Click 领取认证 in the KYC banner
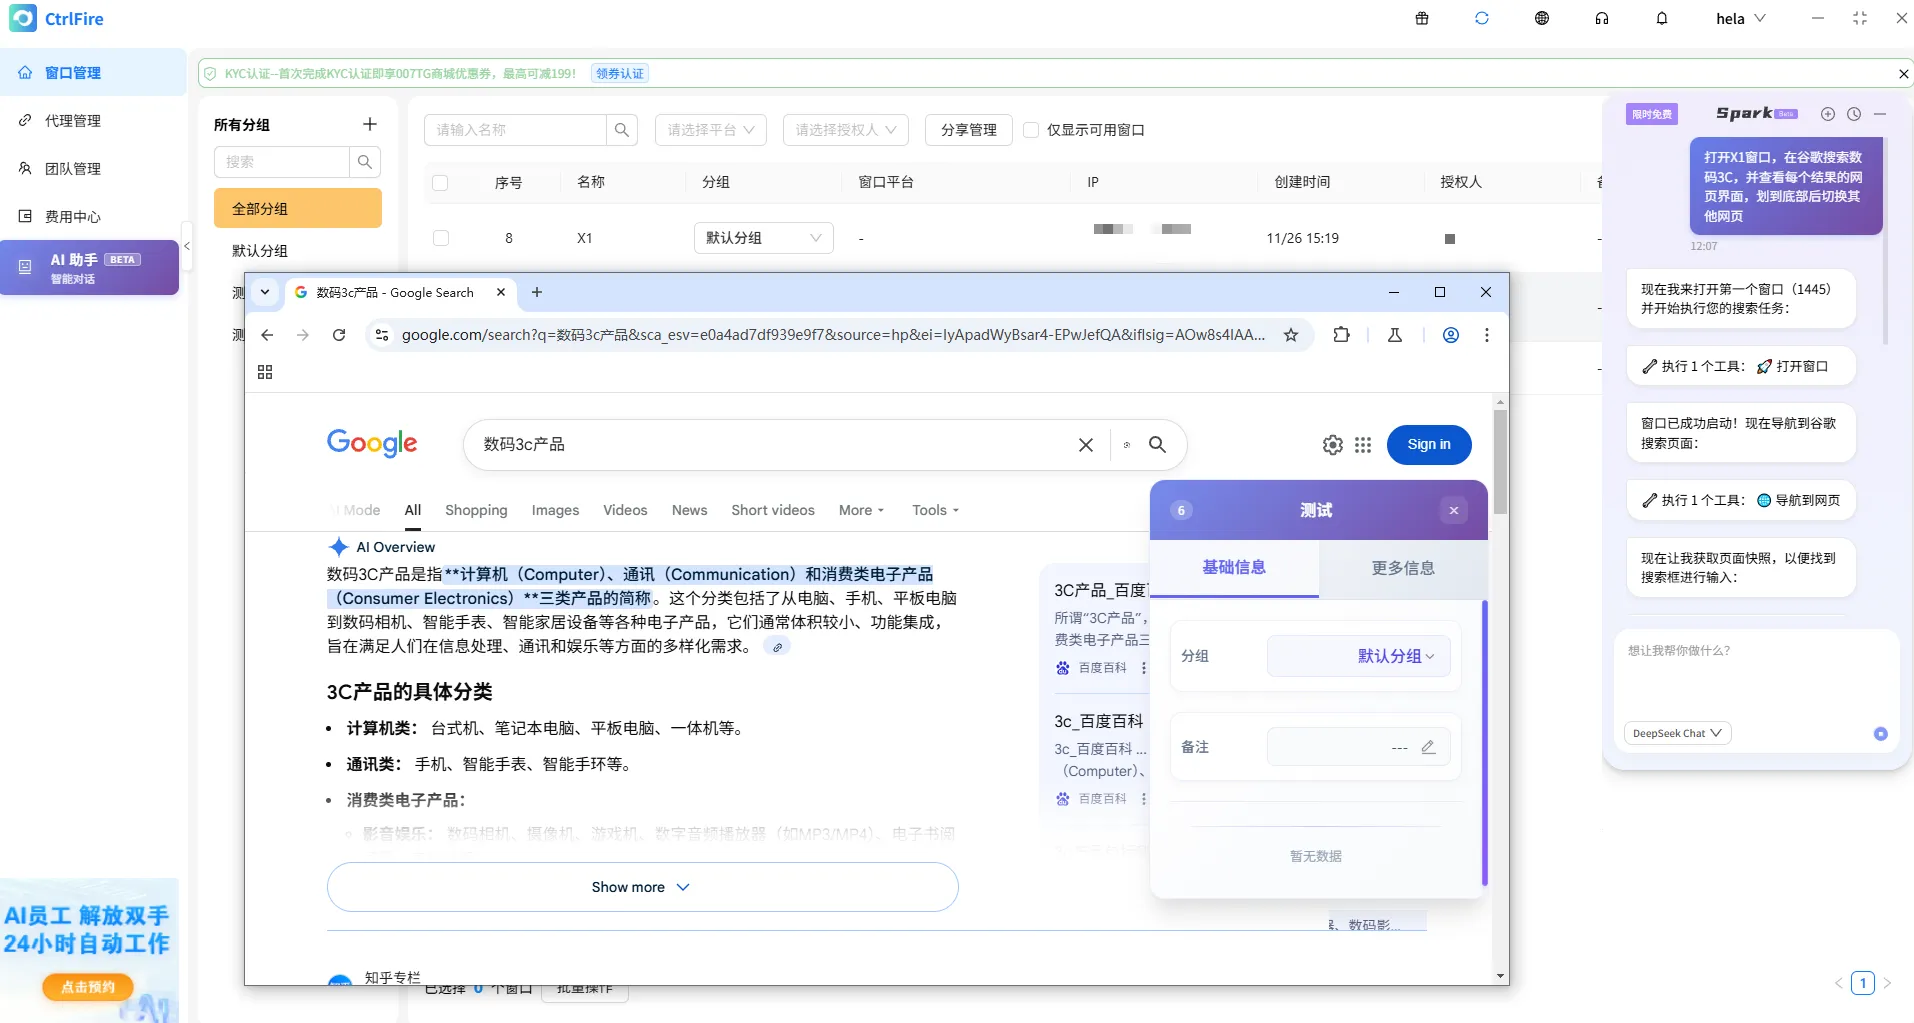 click(x=620, y=72)
